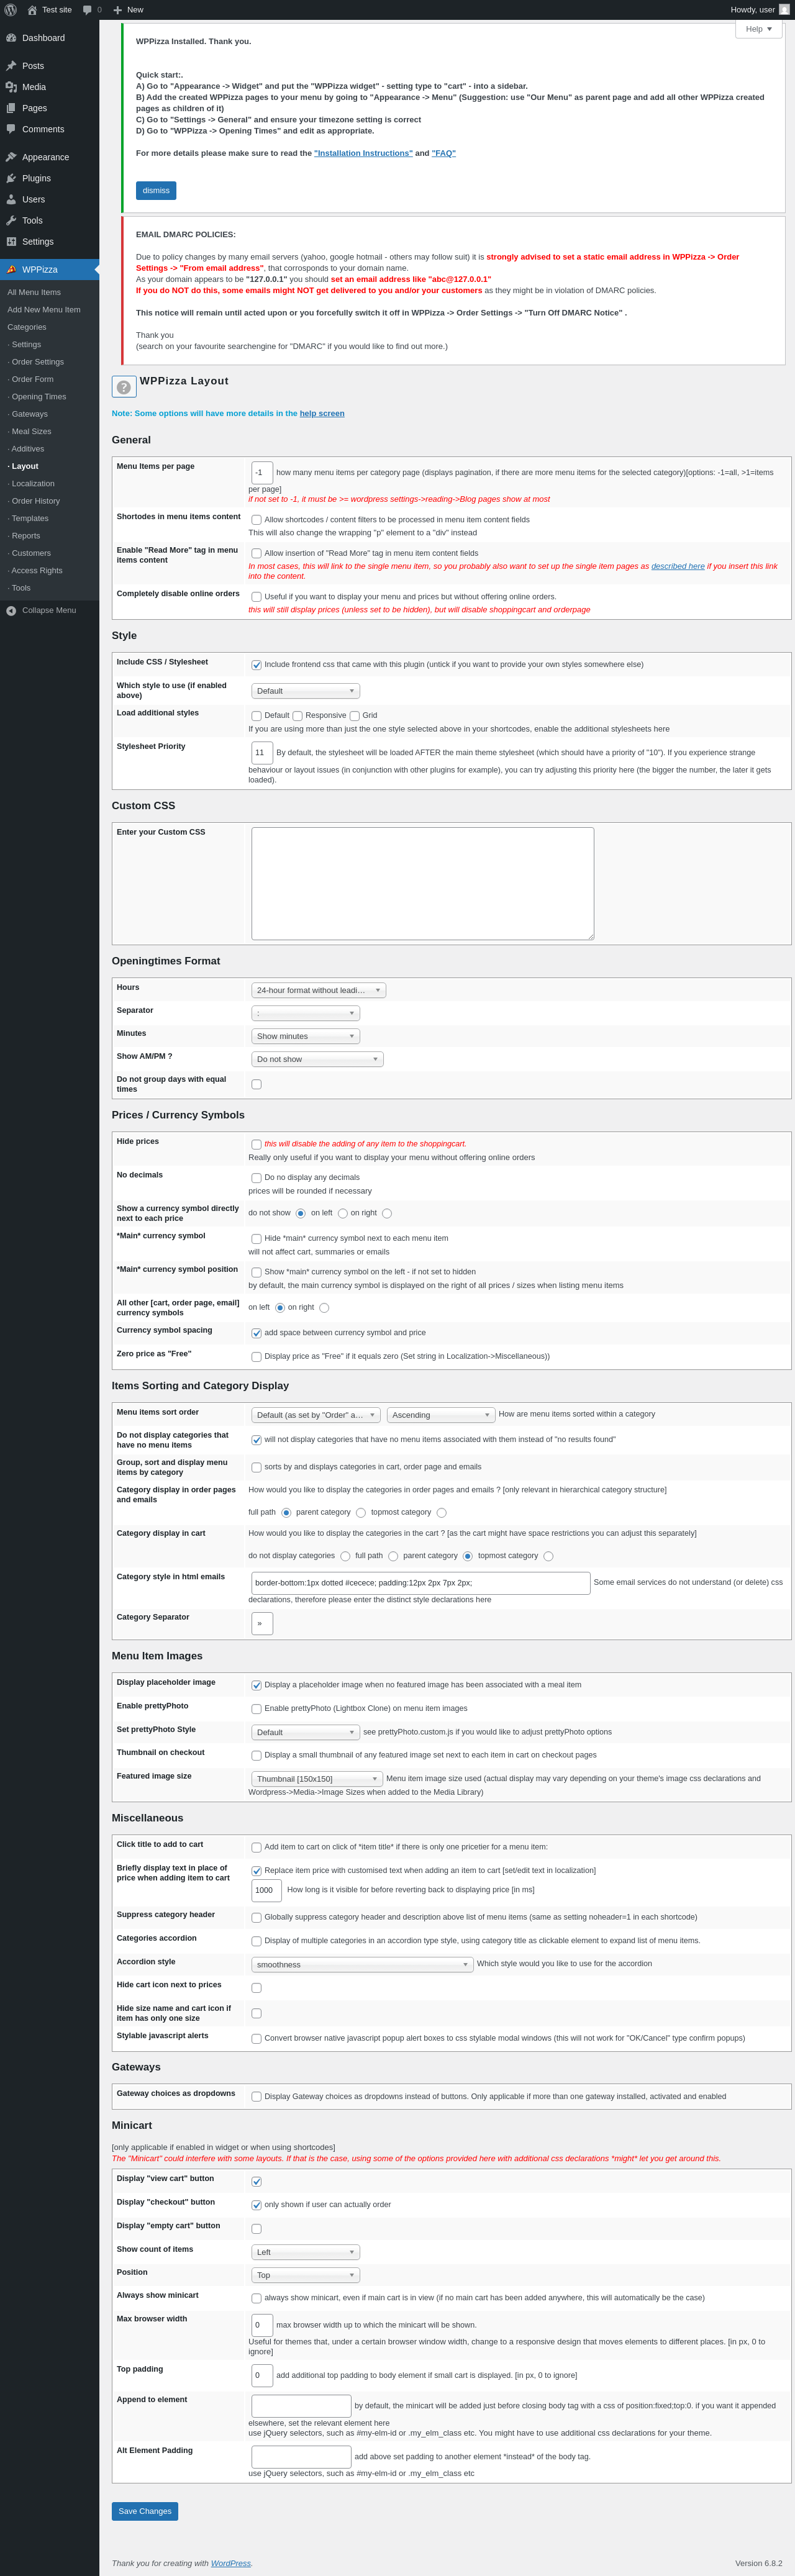The width and height of the screenshot is (795, 2576).
Task: Click the Test site home icon
Action: (x=32, y=10)
